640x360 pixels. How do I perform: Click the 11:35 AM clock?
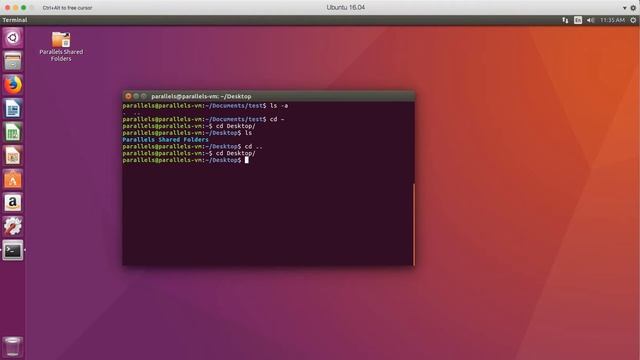[612, 20]
